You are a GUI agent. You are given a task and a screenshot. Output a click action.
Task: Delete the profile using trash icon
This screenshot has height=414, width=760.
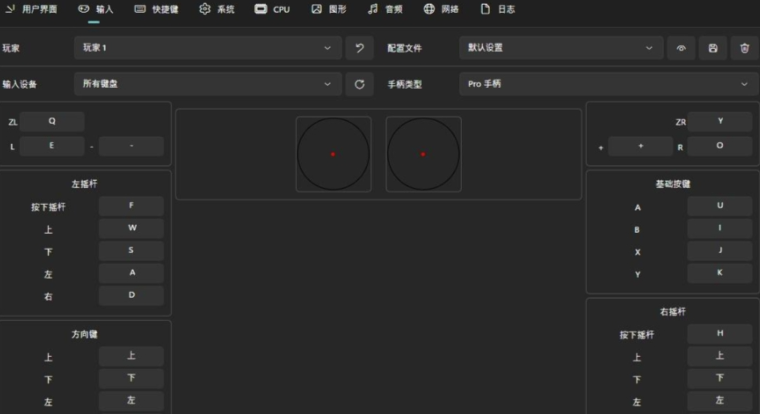coord(743,48)
